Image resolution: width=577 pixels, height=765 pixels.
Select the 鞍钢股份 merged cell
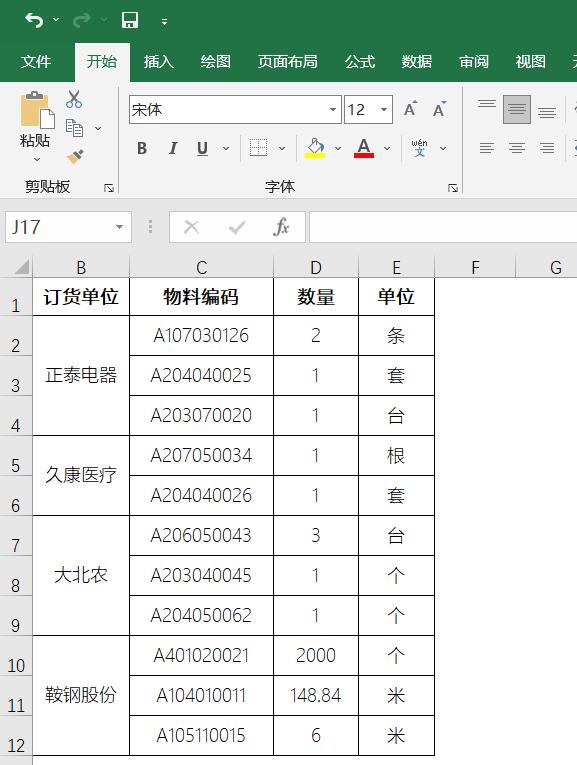point(81,696)
